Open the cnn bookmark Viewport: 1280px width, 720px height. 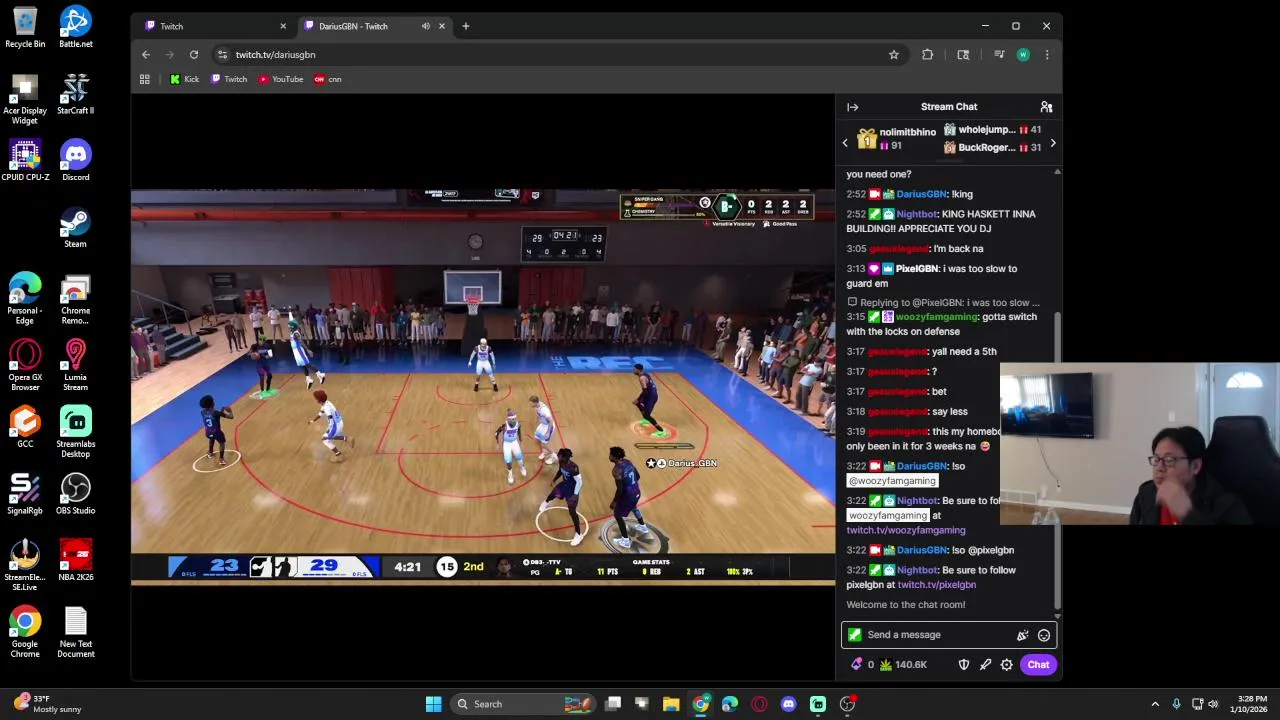[x=328, y=79]
